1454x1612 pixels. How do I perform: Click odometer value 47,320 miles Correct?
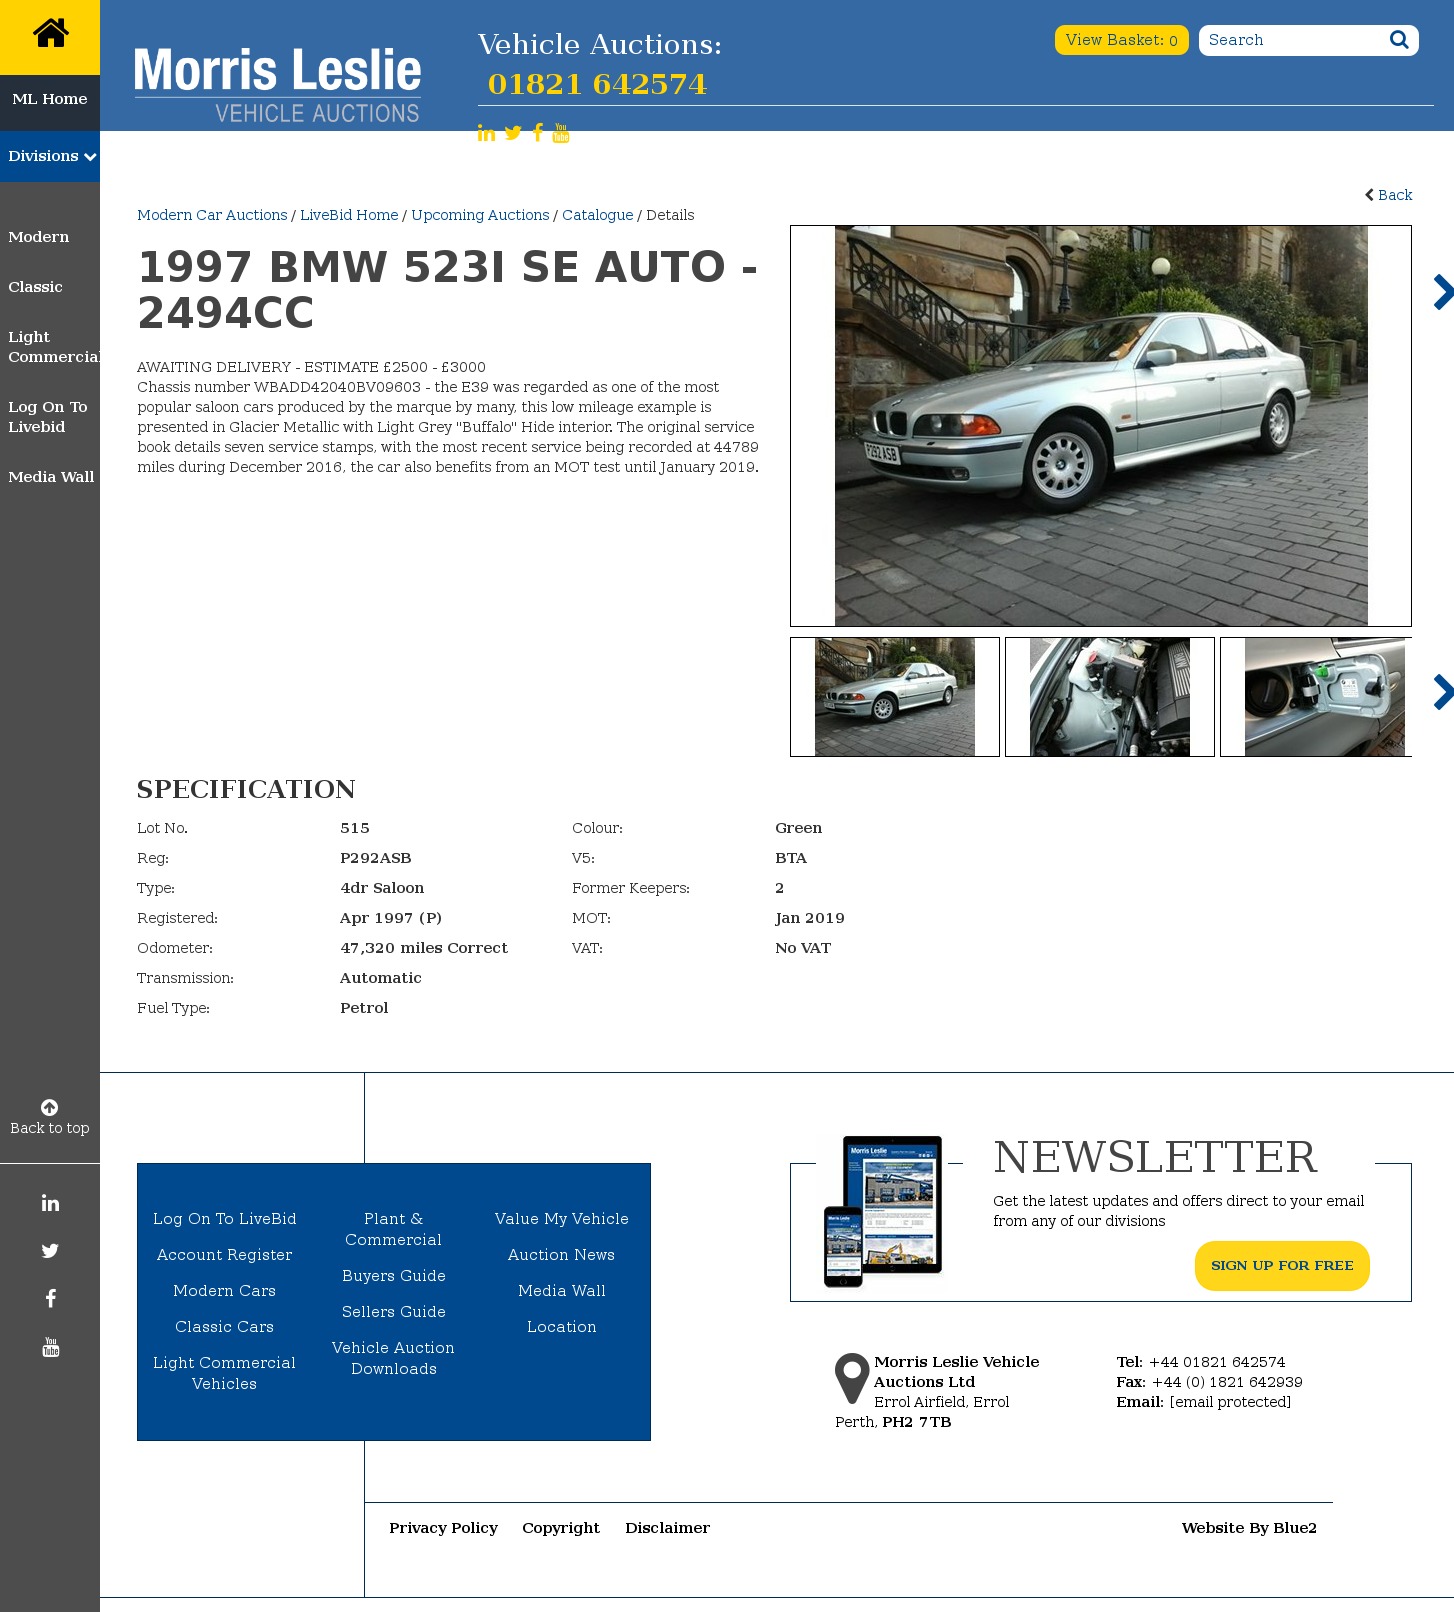pyautogui.click(x=424, y=948)
